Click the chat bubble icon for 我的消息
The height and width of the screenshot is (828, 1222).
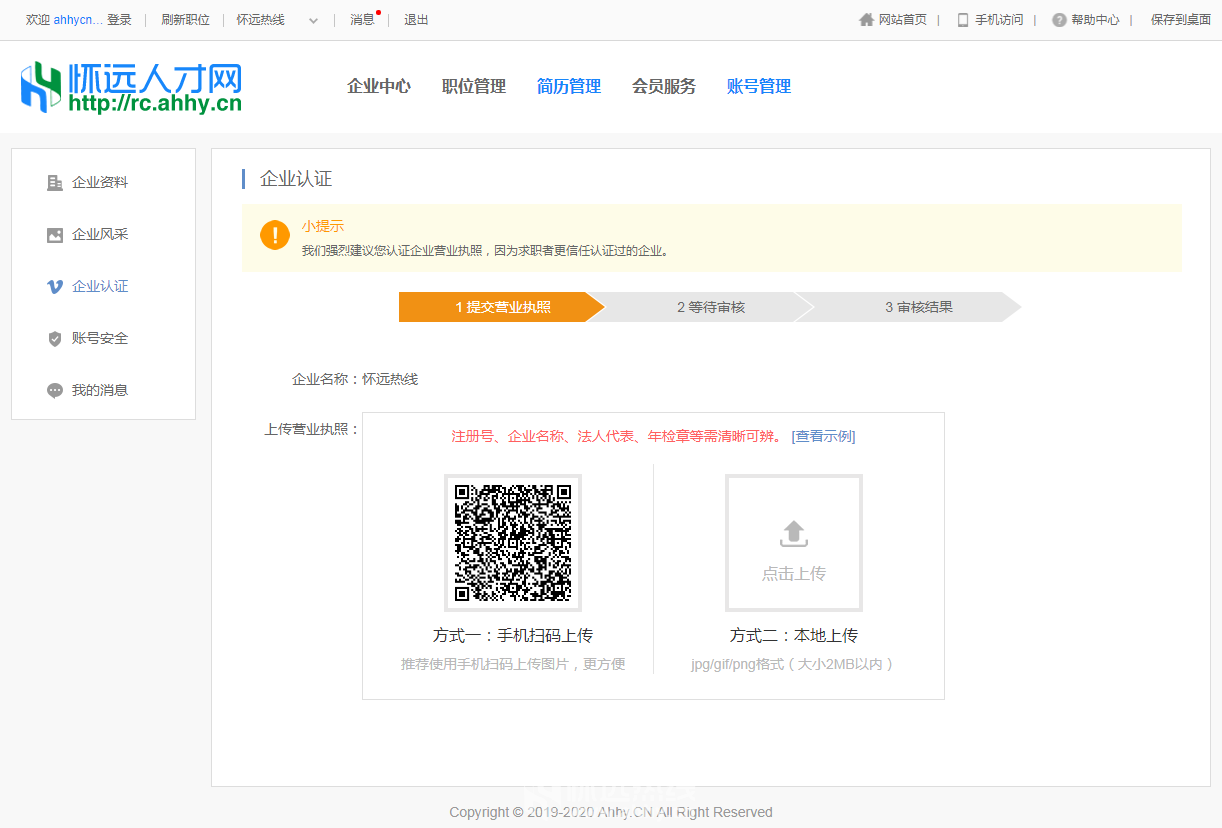click(55, 391)
